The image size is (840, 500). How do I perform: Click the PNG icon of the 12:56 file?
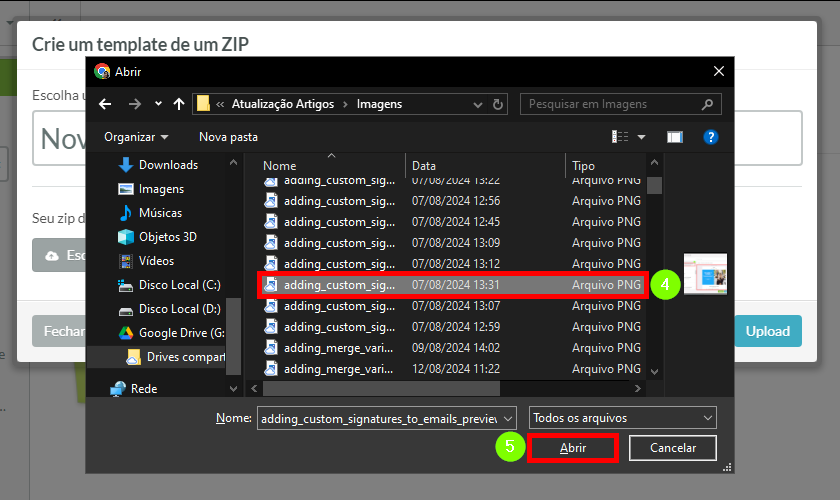tap(271, 201)
